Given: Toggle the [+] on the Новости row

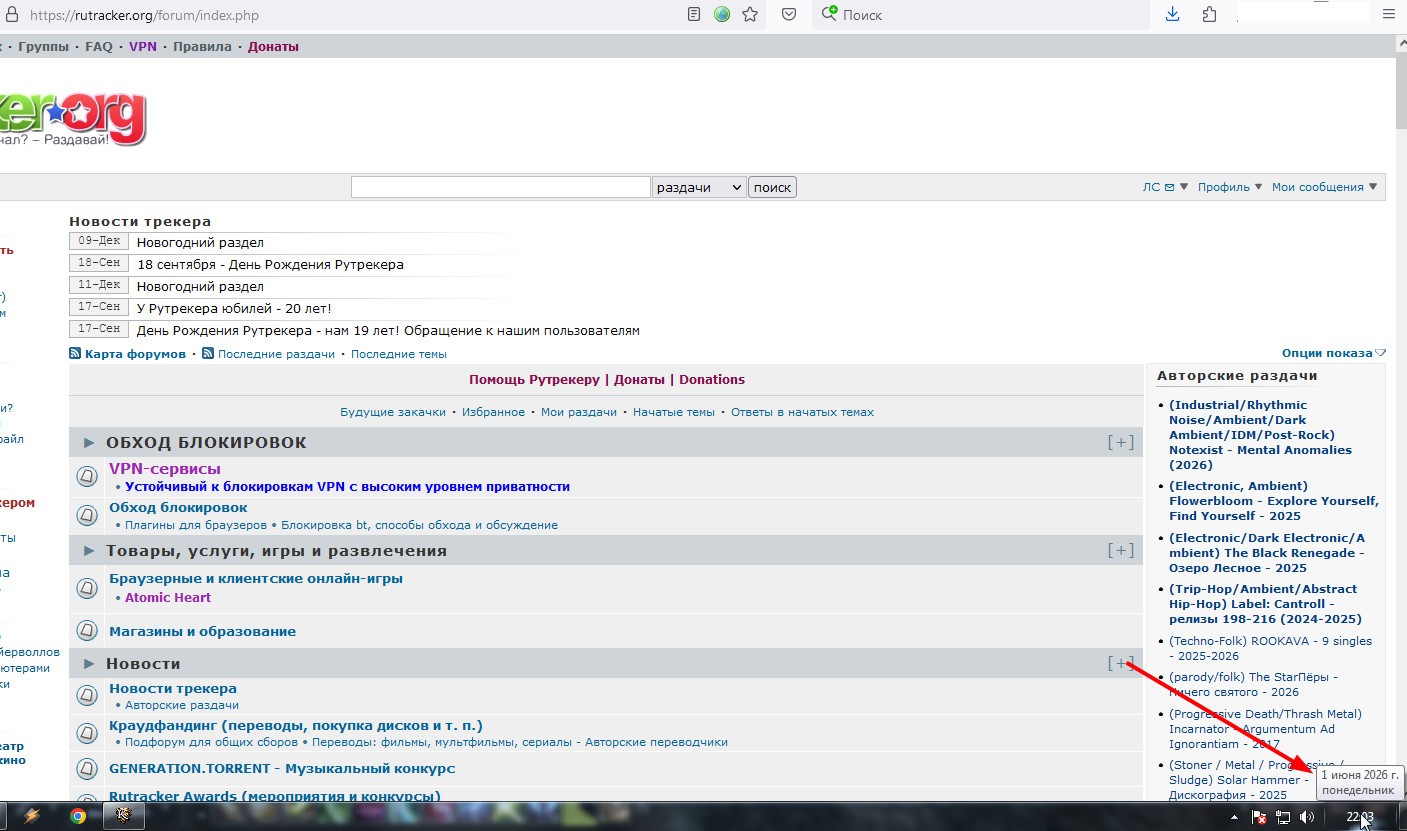Looking at the screenshot, I should point(1120,663).
